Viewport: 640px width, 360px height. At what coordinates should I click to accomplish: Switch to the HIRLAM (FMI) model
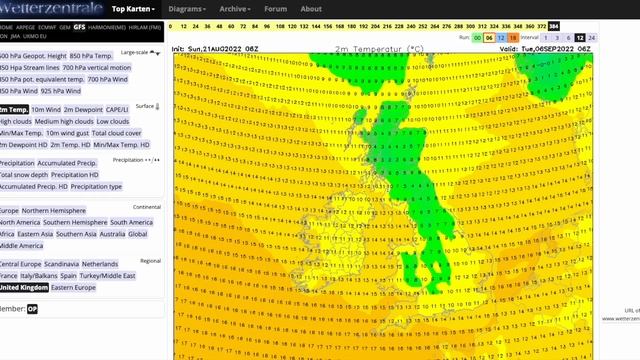pos(145,27)
